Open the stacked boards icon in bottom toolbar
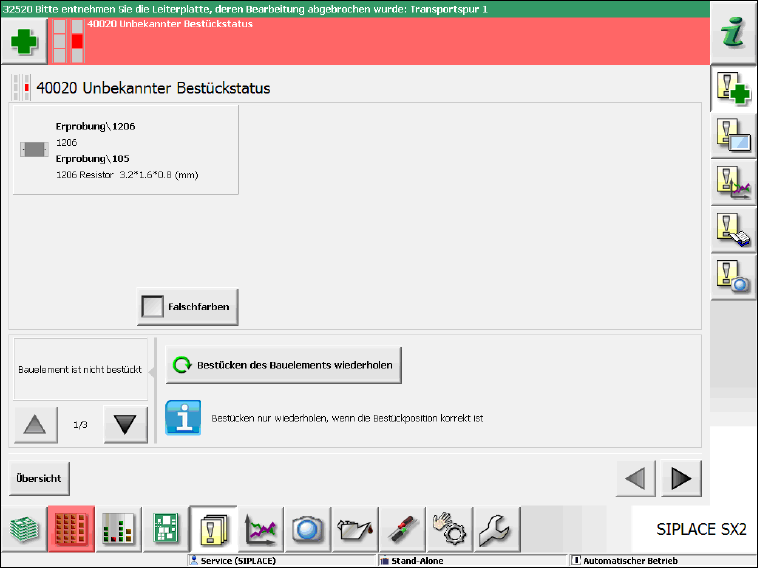Image resolution: width=758 pixels, height=568 pixels. pyautogui.click(x=24, y=529)
